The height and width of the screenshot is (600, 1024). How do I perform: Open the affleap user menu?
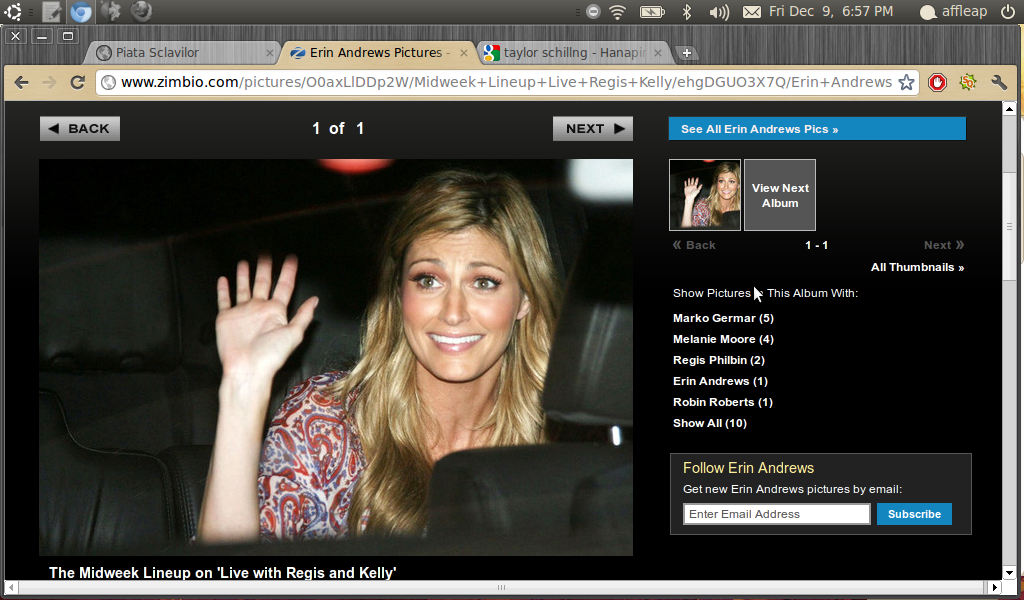click(953, 11)
